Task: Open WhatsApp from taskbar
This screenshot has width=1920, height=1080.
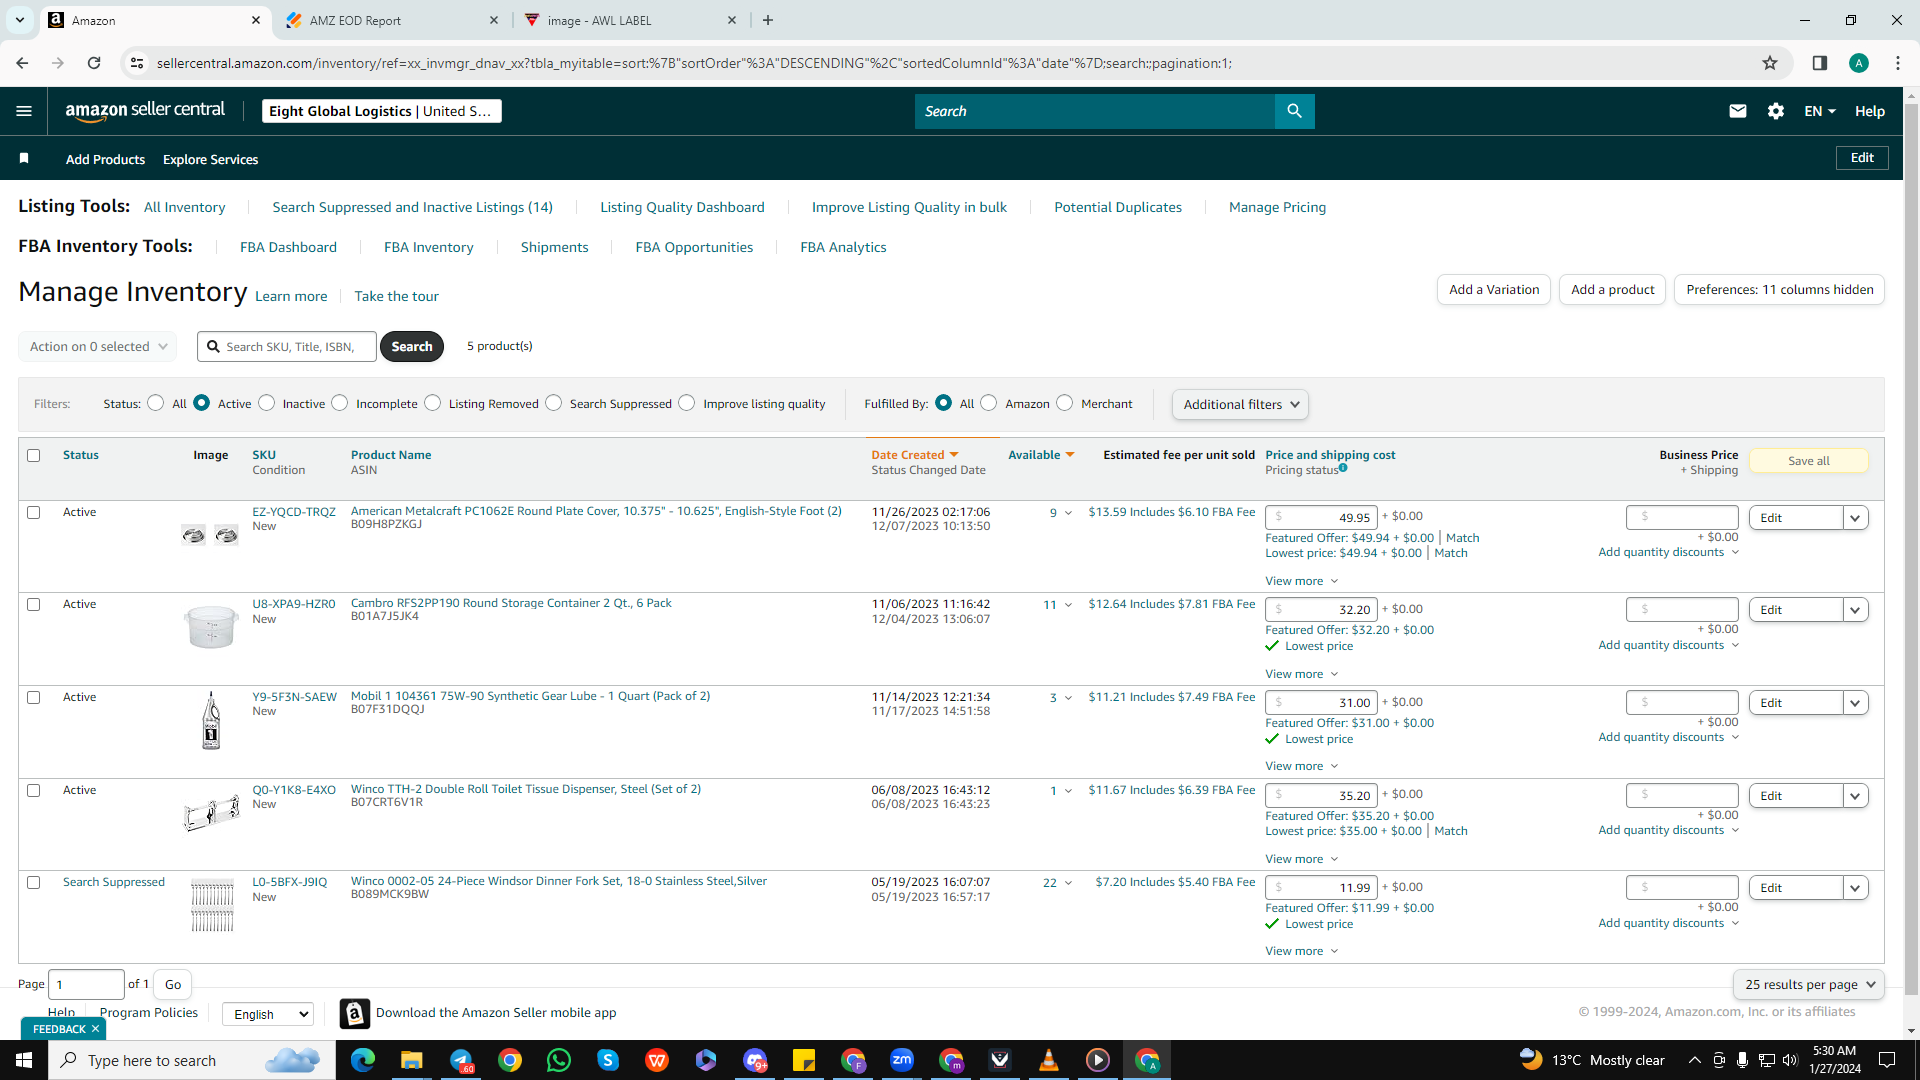Action: [559, 1060]
